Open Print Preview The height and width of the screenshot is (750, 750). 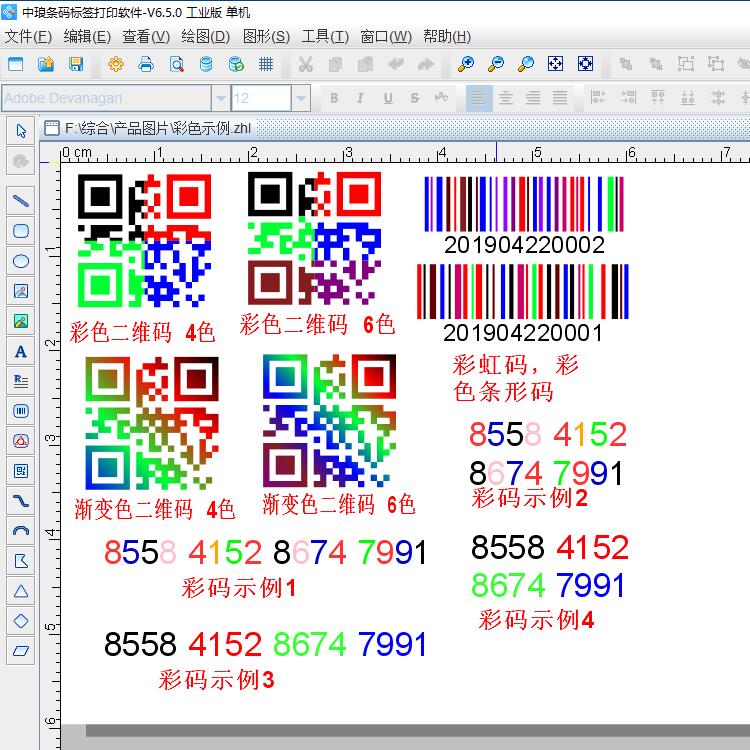click(176, 64)
